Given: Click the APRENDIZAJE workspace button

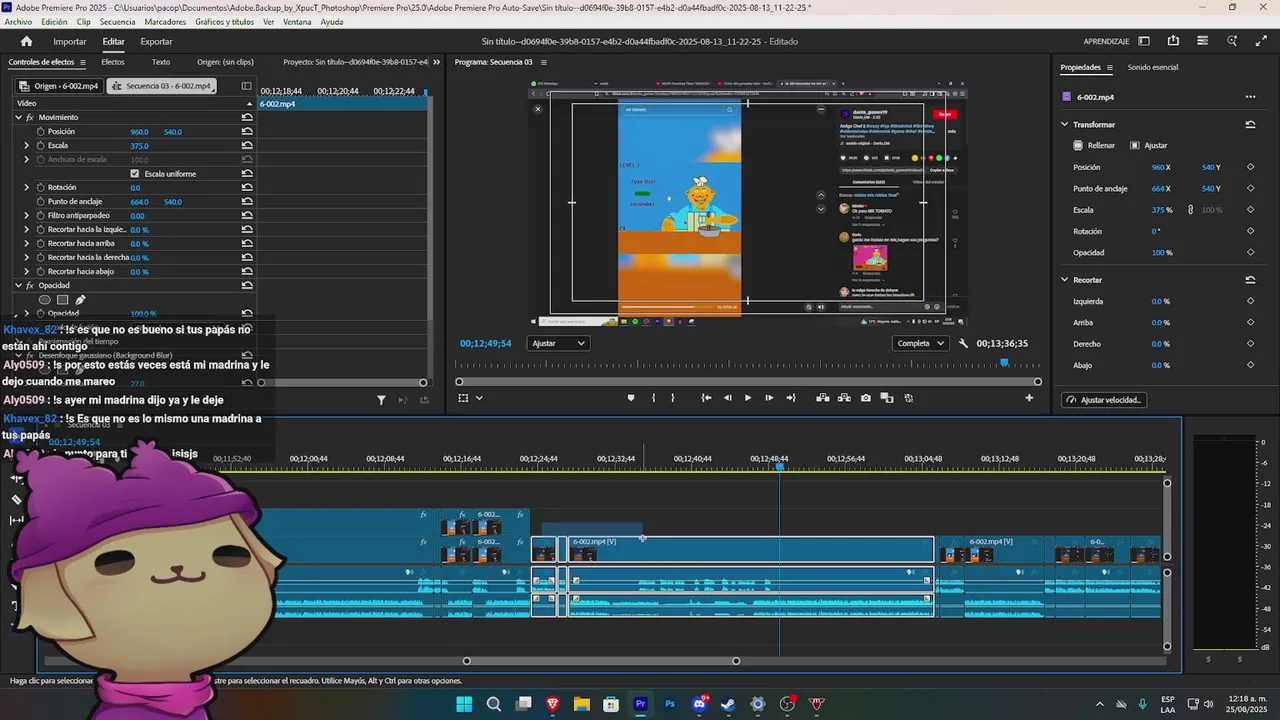Looking at the screenshot, I should pos(1106,41).
